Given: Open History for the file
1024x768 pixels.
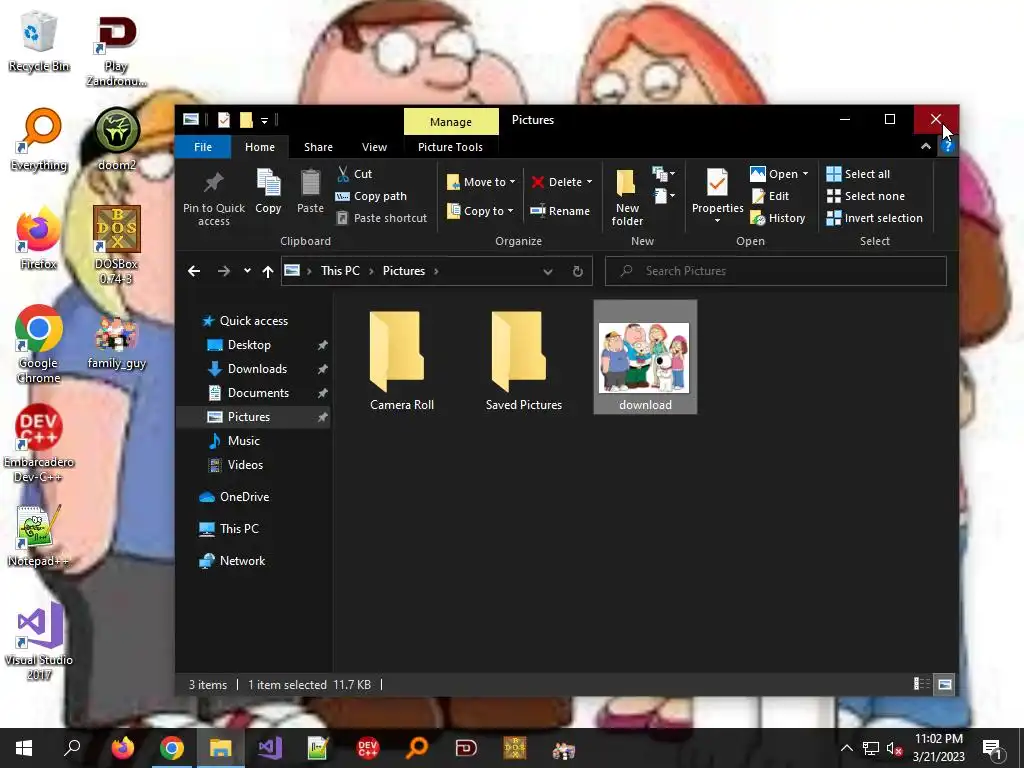Looking at the screenshot, I should tap(778, 218).
